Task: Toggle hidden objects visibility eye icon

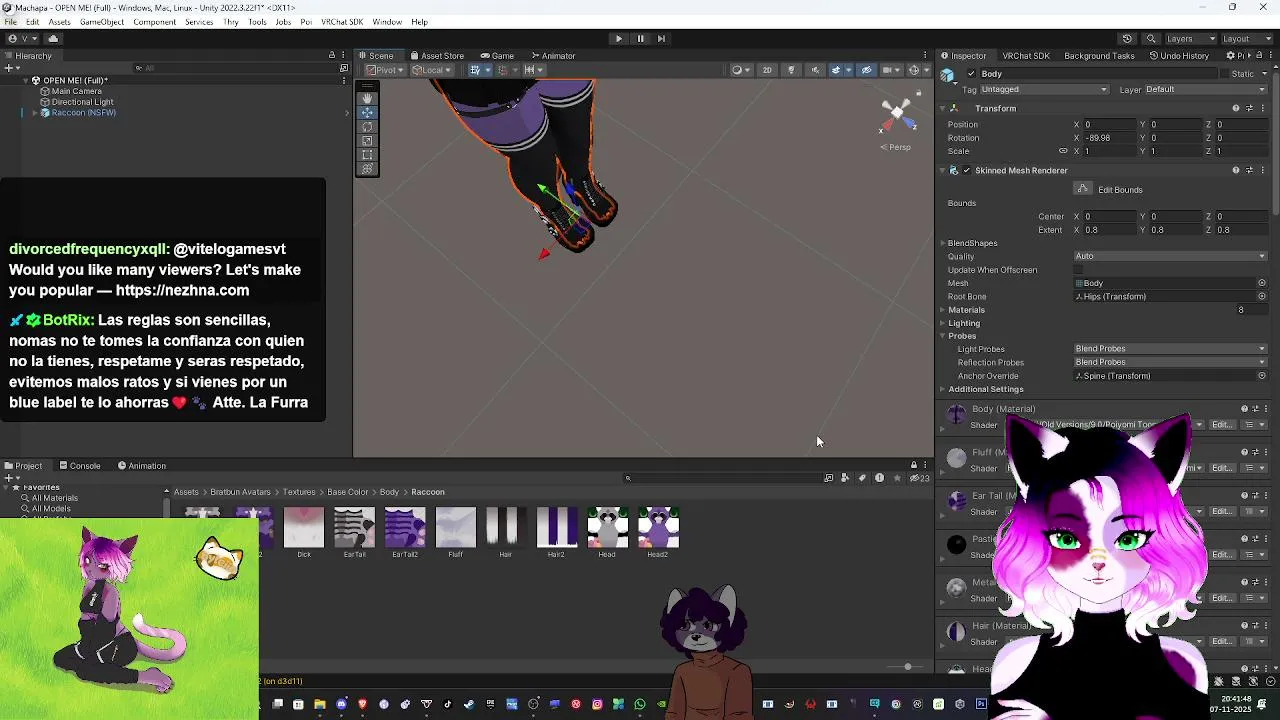Action: point(867,70)
